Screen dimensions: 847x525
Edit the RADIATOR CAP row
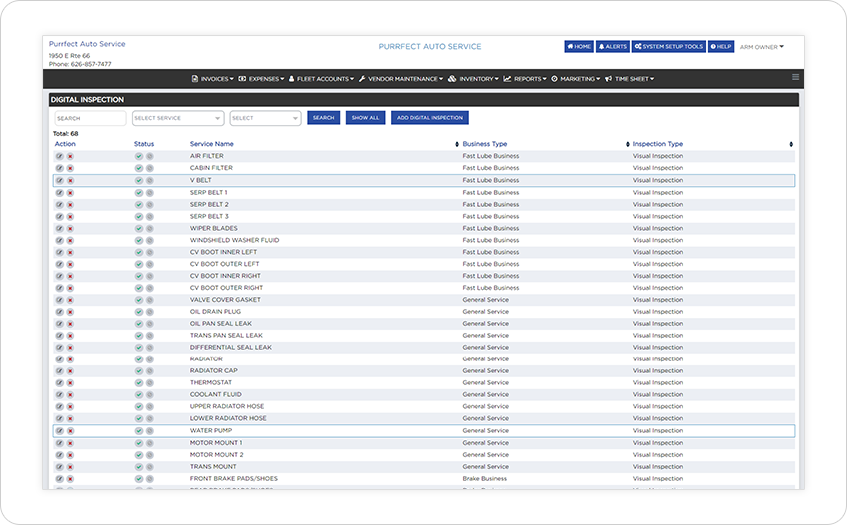point(59,371)
